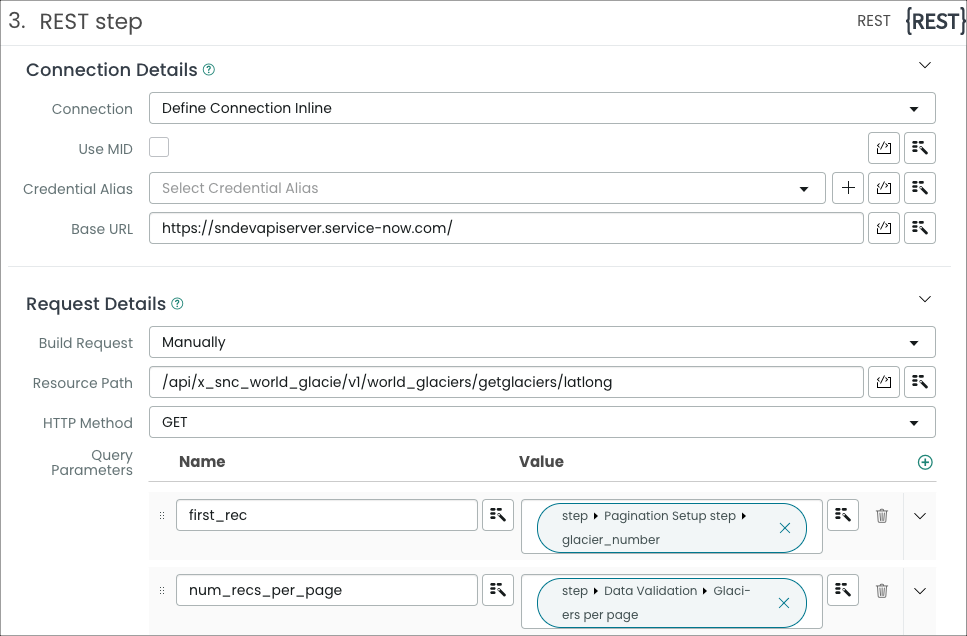This screenshot has width=967, height=636.
Task: Click help icon beside Connection Details
Action: coord(209,70)
